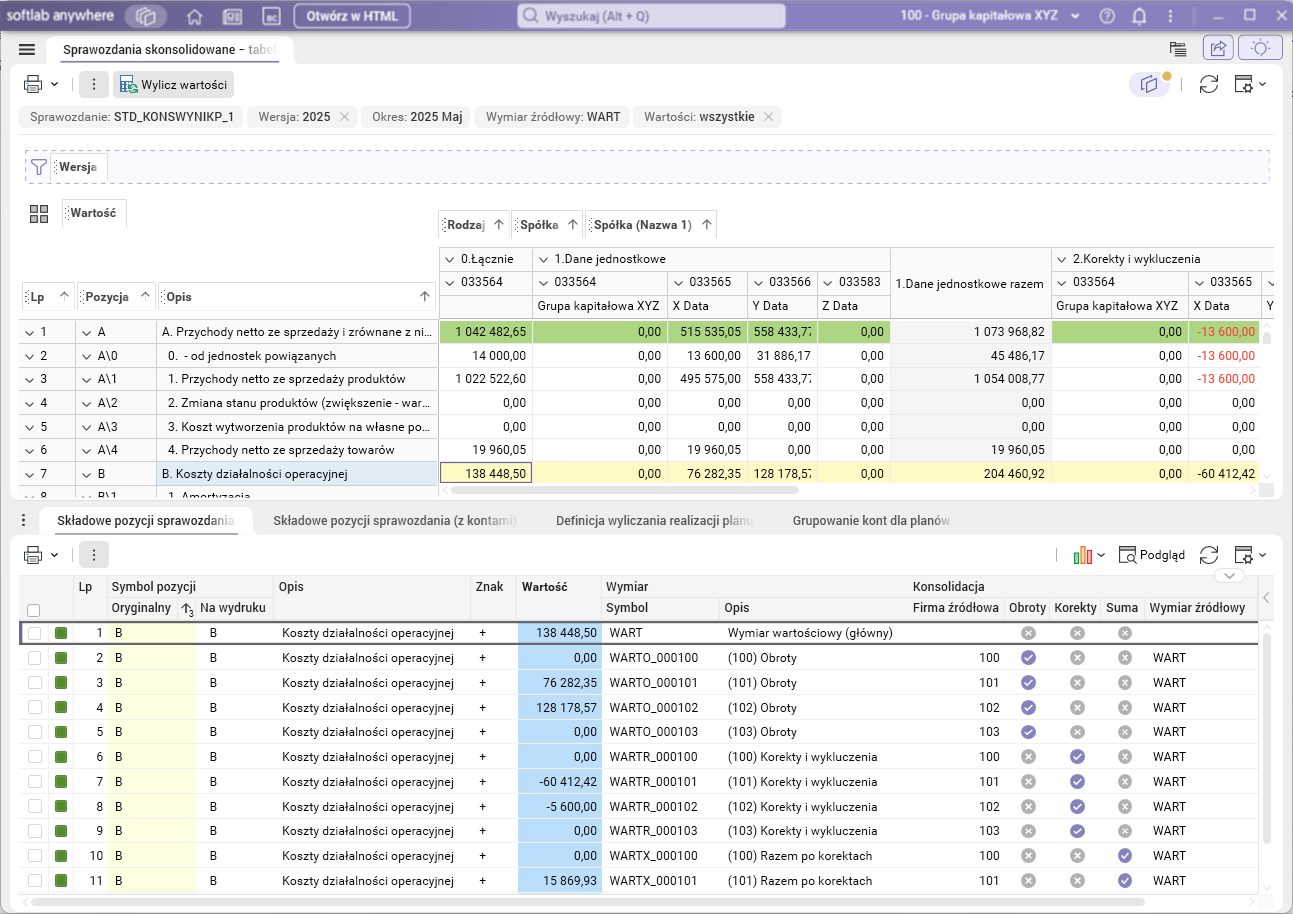1293x914 pixels.
Task: Click the home icon in the title bar
Action: click(195, 16)
